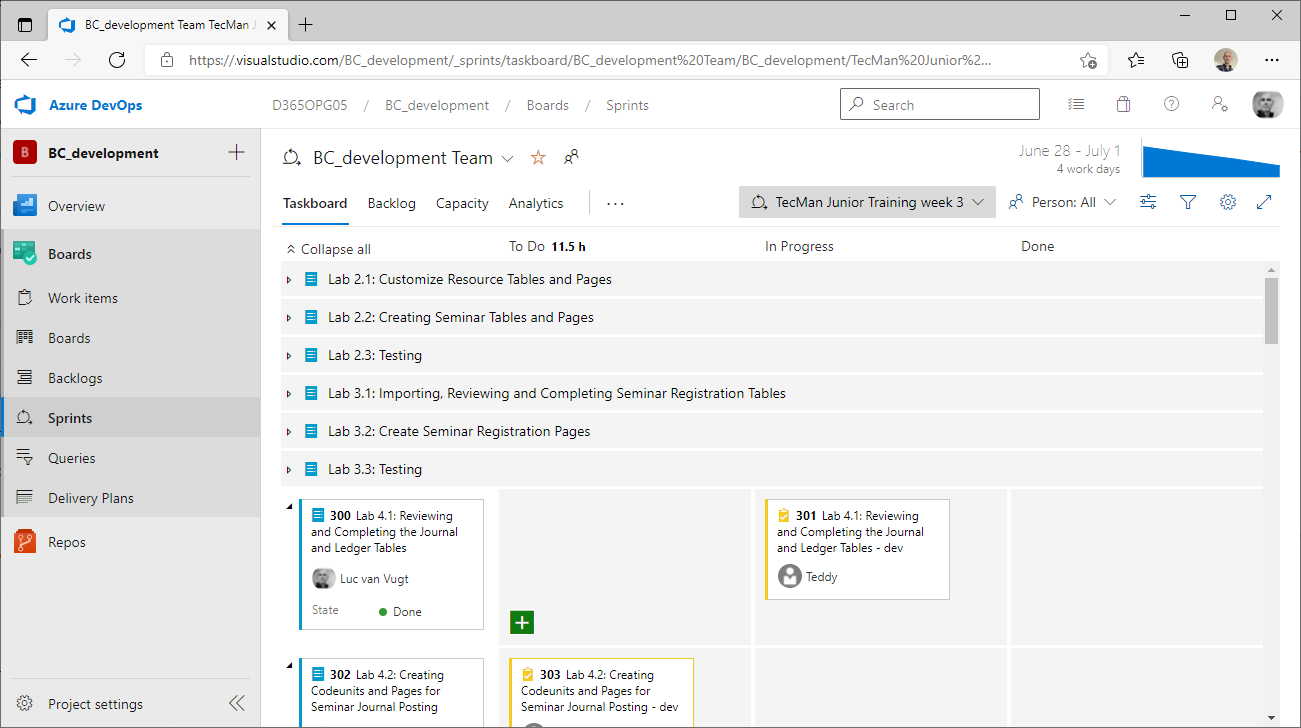1301x728 pixels.
Task: Open task card 303 Lab 4.2 dev
Action: (x=601, y=692)
